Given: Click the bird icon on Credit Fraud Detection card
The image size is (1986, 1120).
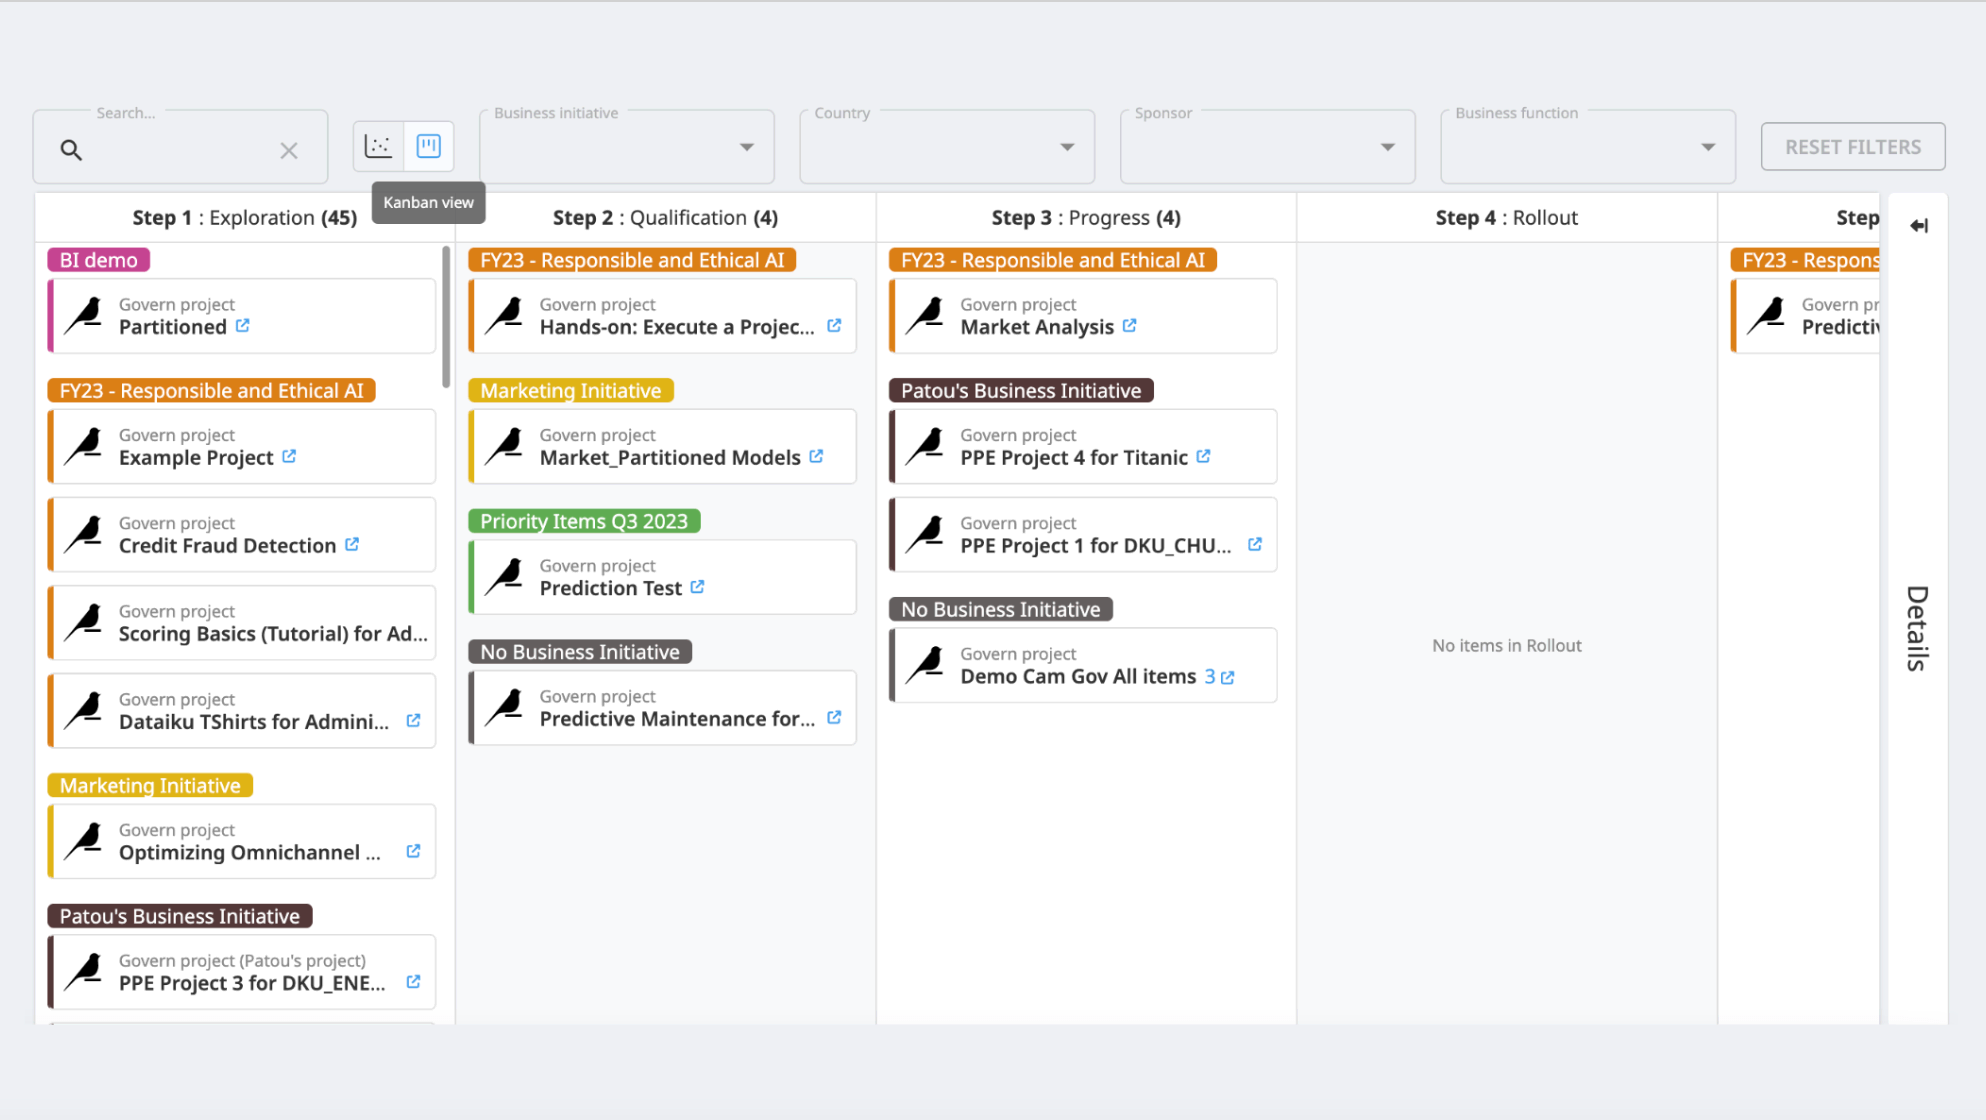Looking at the screenshot, I should click(x=84, y=535).
